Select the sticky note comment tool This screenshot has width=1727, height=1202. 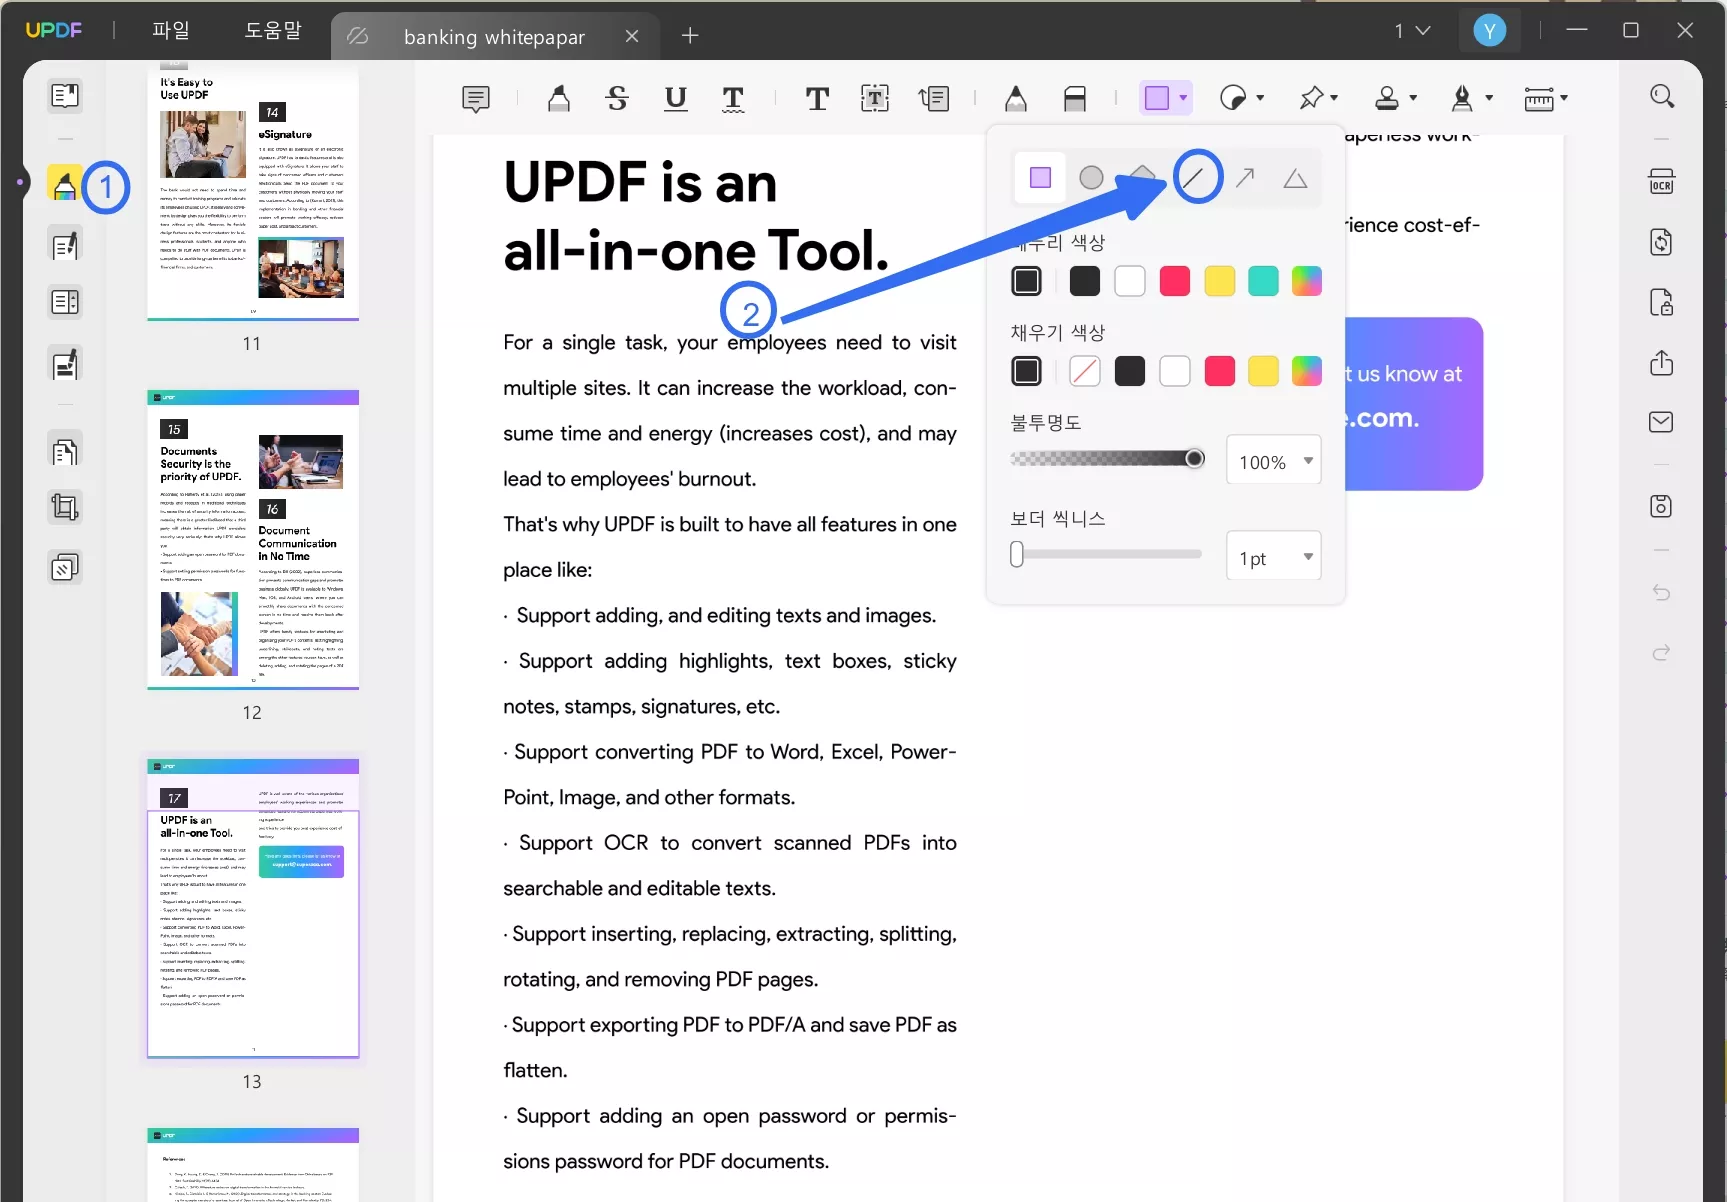[476, 98]
